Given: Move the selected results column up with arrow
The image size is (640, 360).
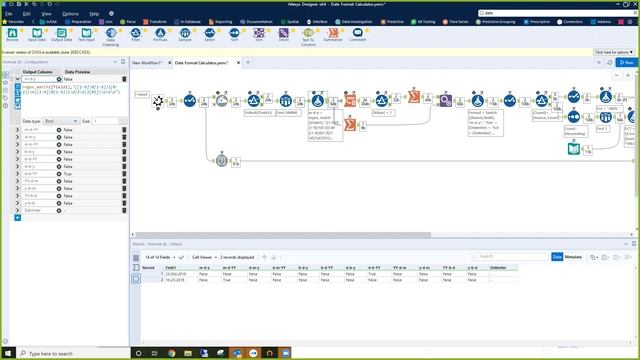Looking at the screenshot, I should [x=264, y=257].
